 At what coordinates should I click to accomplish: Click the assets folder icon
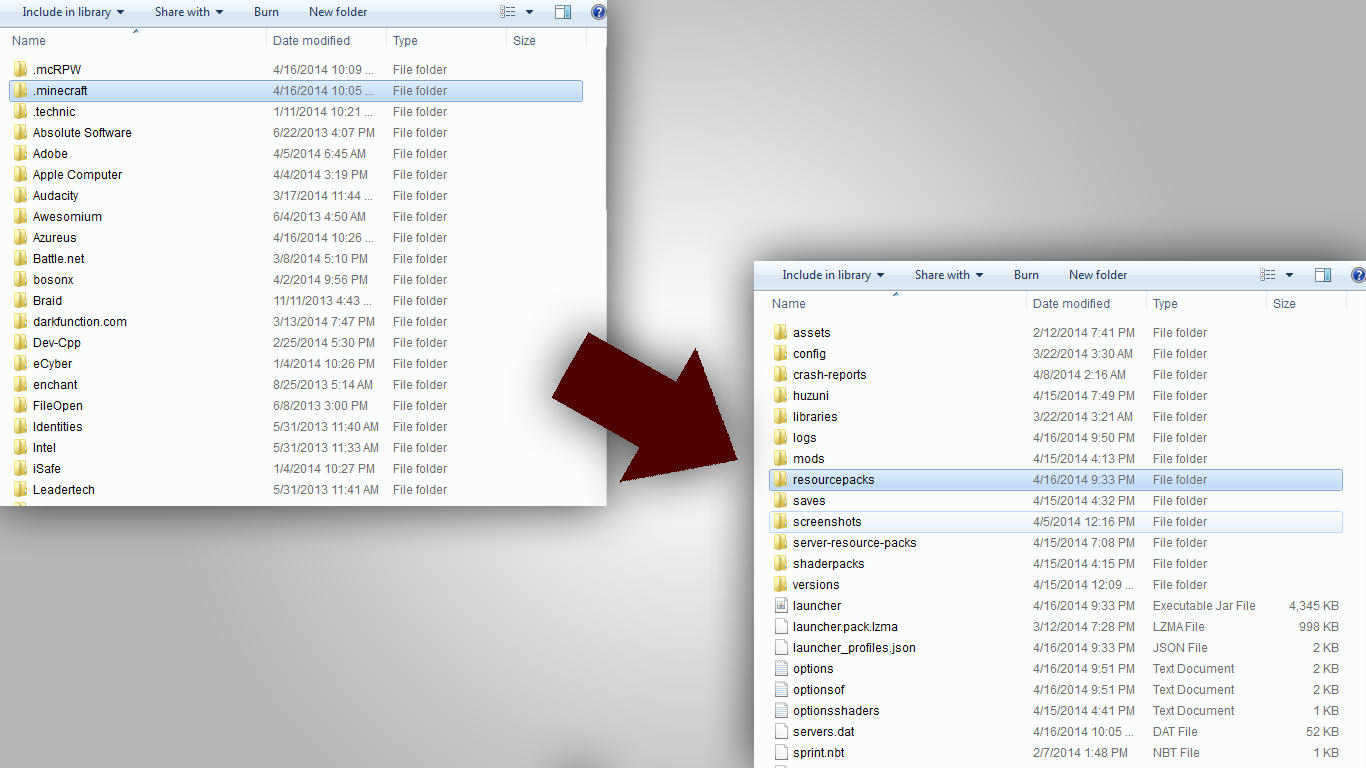[781, 332]
